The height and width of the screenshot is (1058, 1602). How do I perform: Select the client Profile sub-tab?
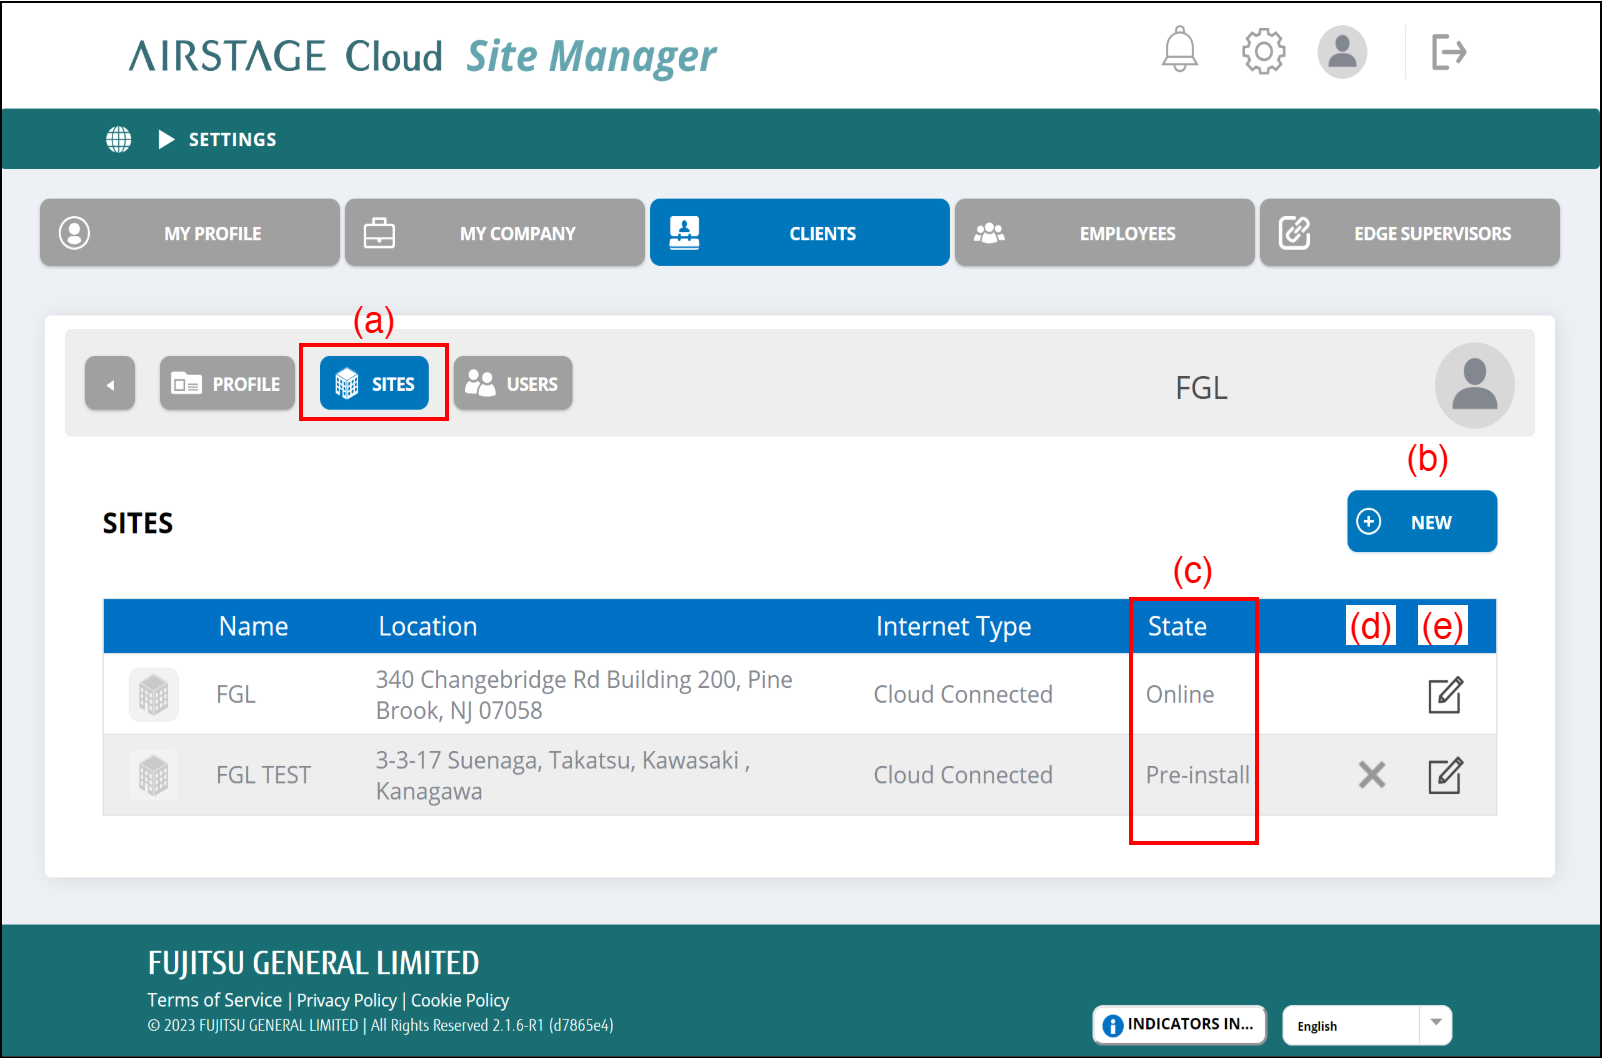[227, 384]
